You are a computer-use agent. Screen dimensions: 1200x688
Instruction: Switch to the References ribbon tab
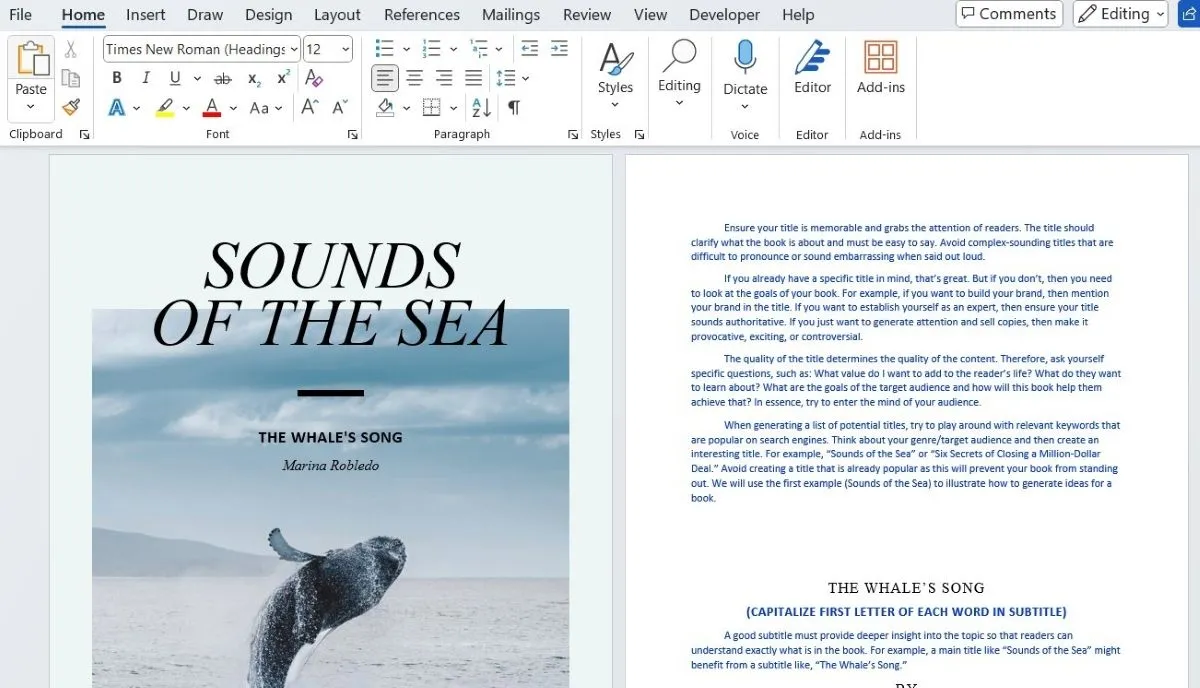pos(421,14)
